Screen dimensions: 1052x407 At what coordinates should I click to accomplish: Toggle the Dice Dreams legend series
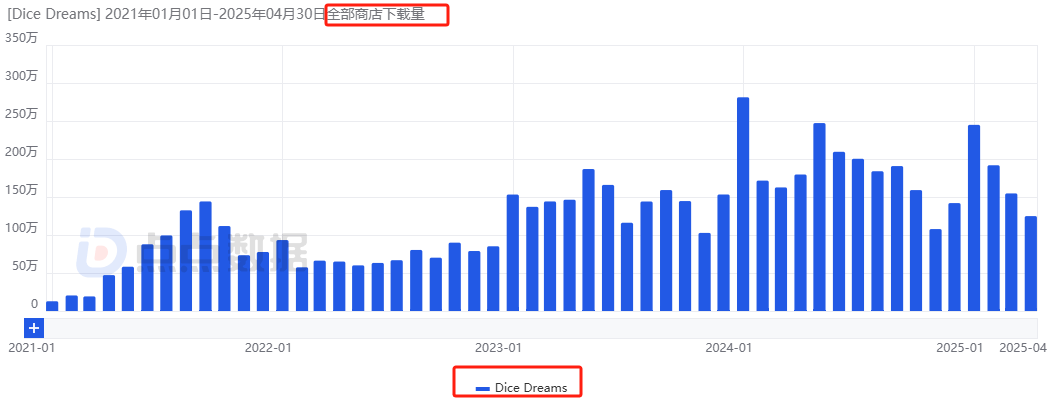tap(521, 388)
